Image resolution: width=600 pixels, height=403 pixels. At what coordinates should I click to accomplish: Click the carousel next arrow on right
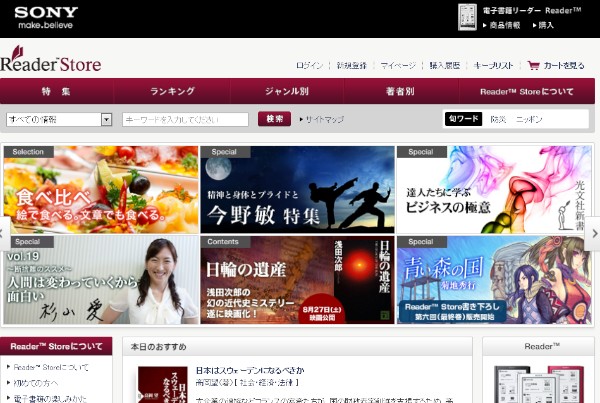tap(593, 233)
